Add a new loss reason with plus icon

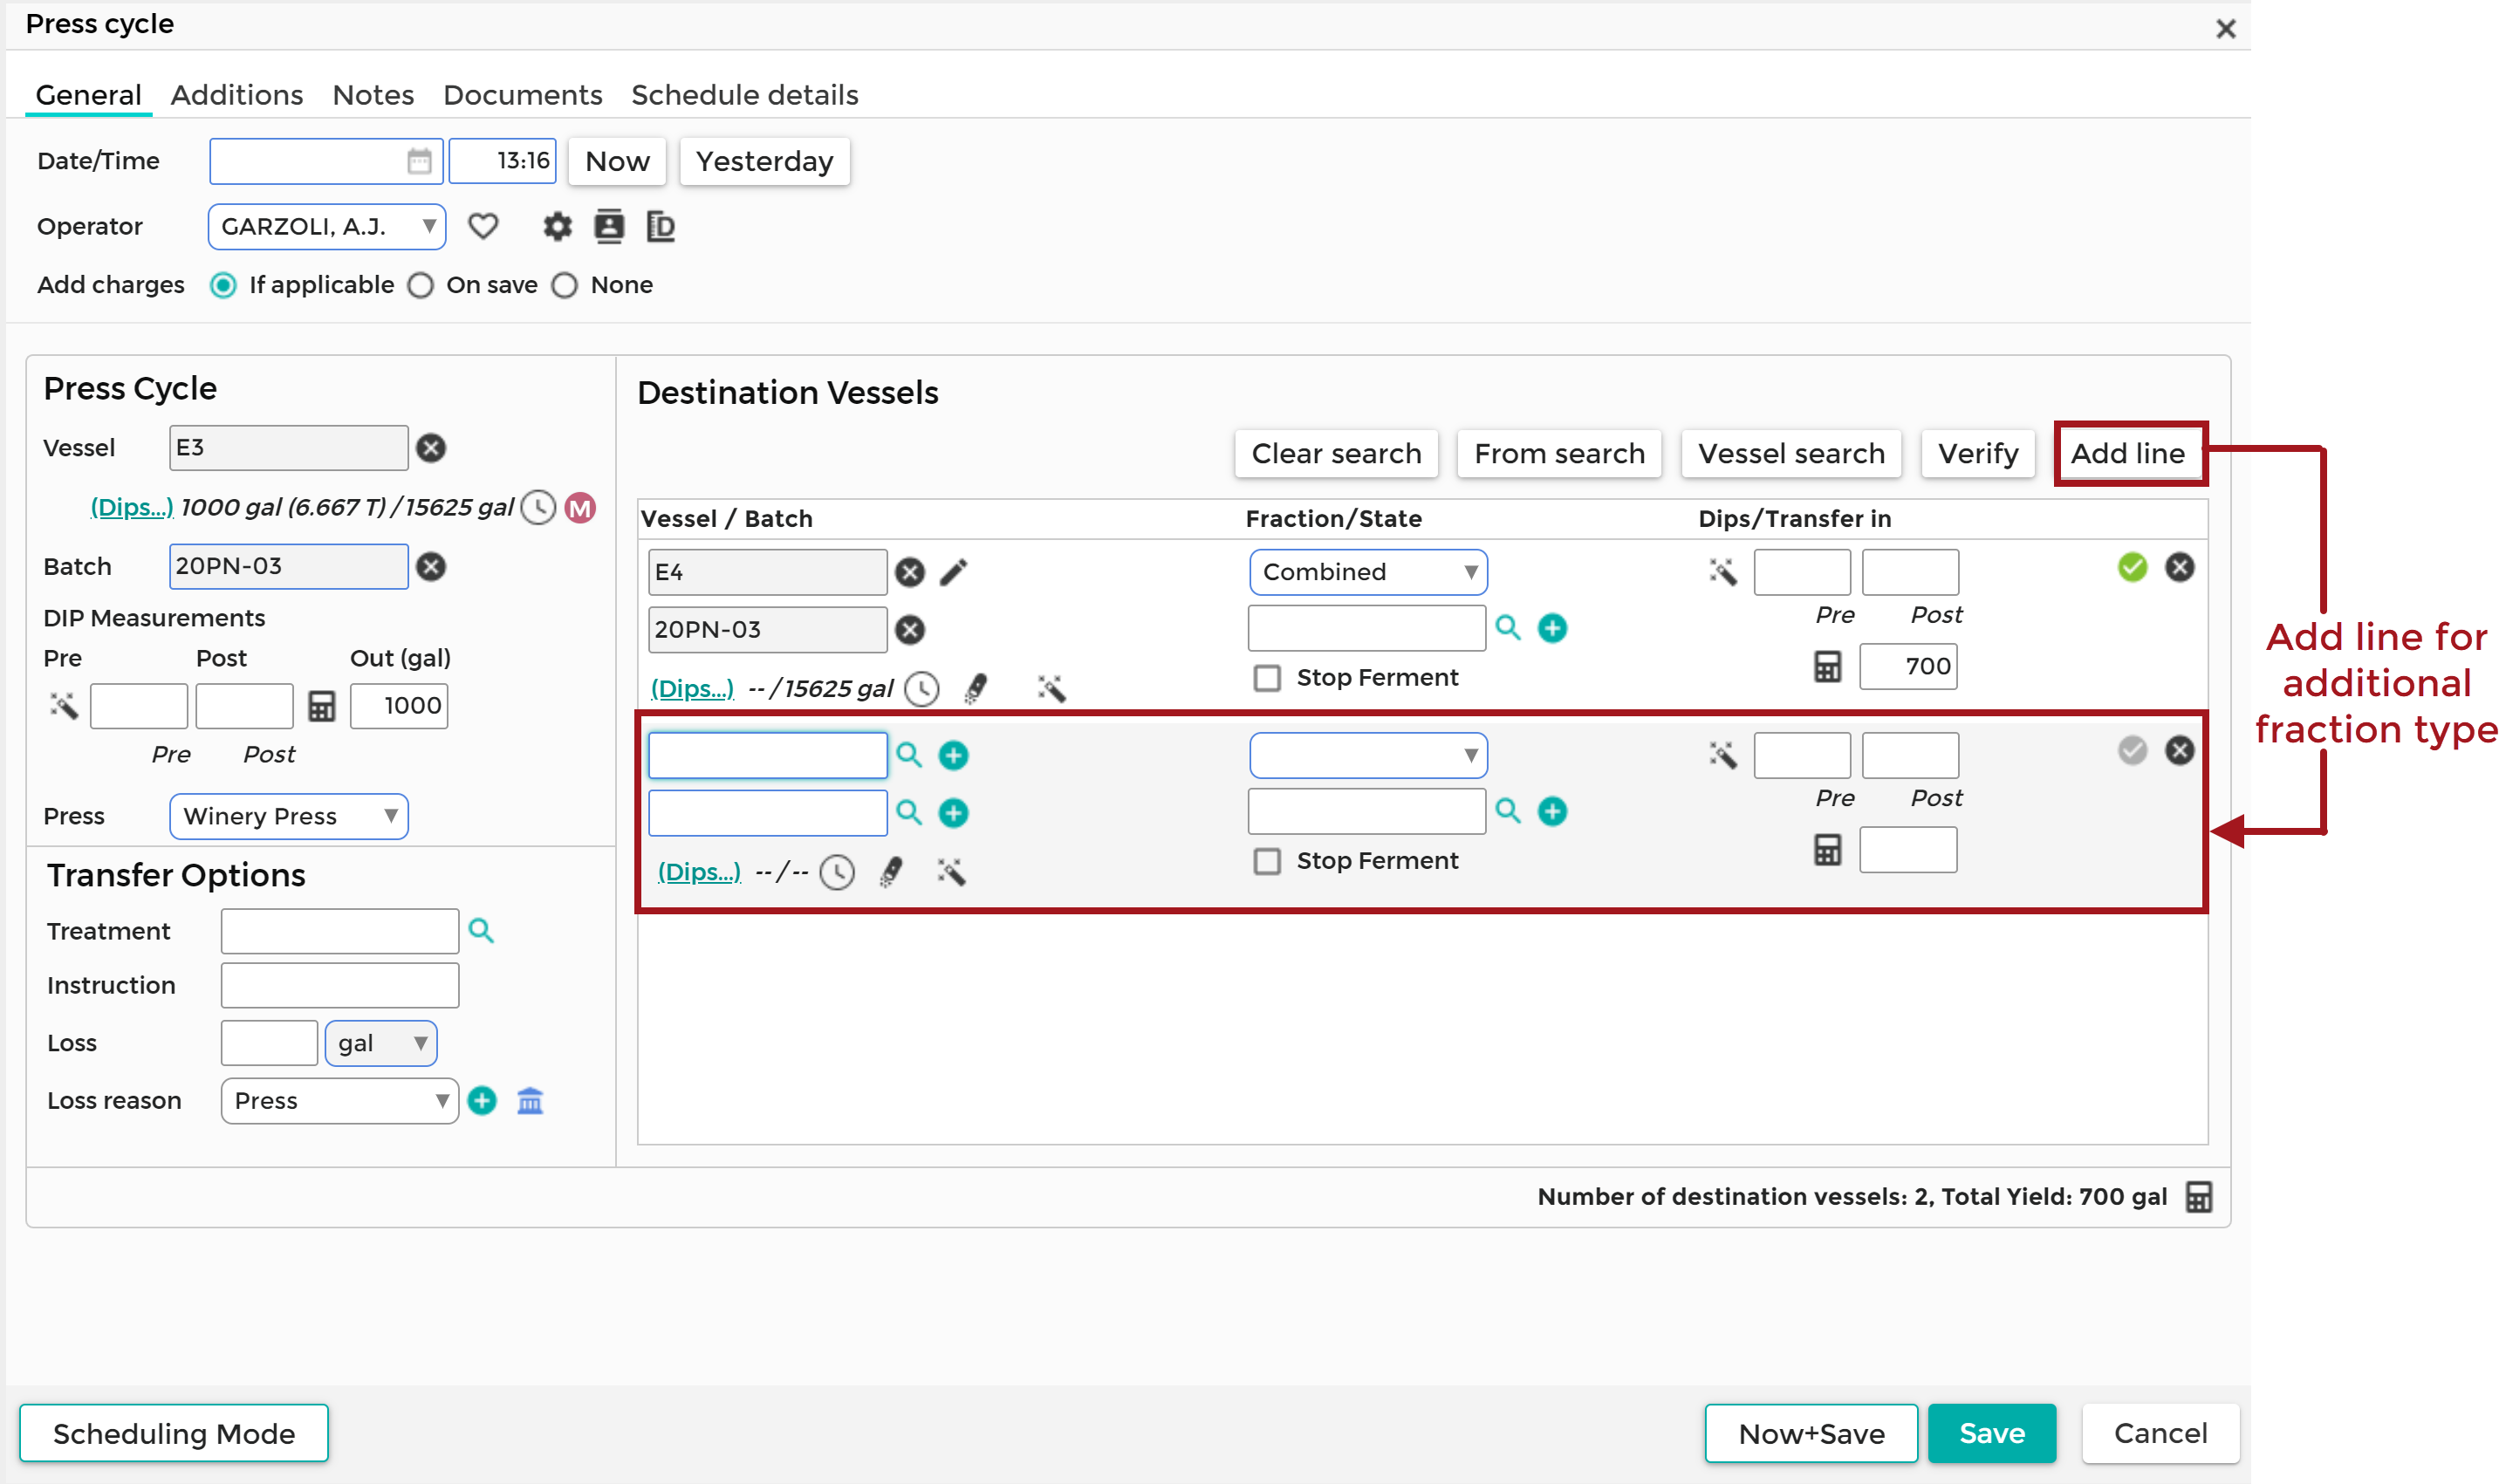(x=482, y=1101)
